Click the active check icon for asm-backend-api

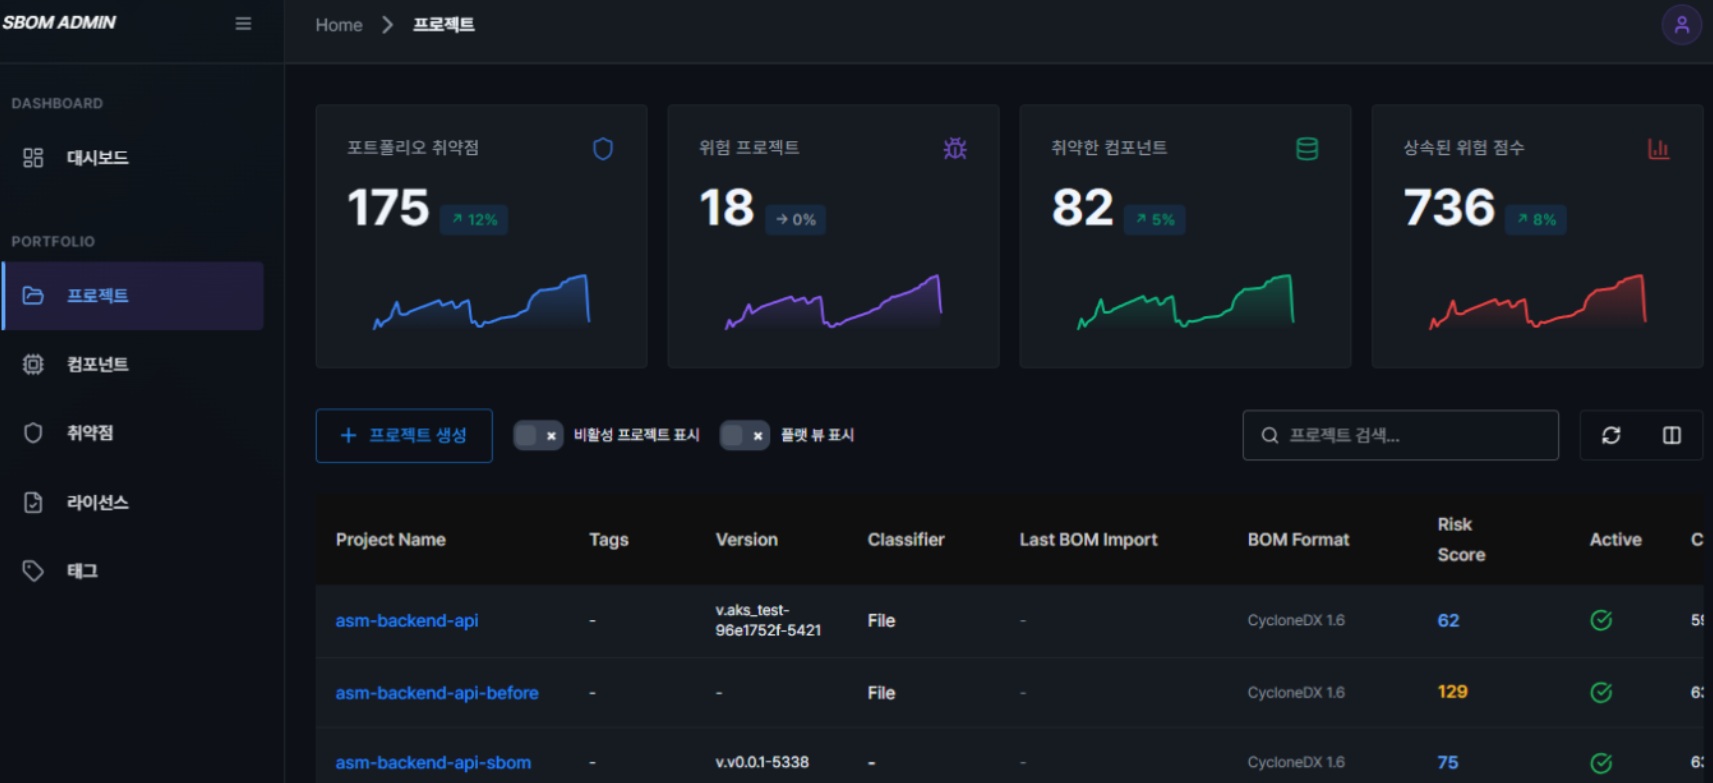[x=1601, y=620]
